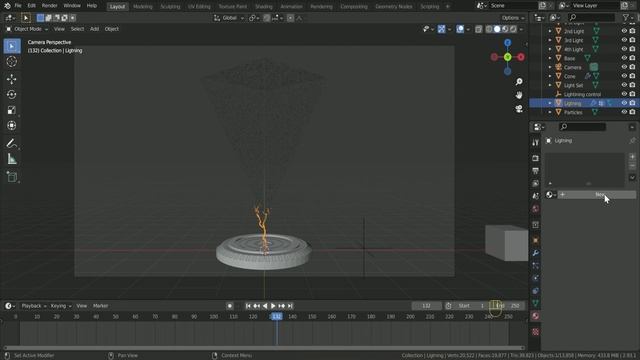Open the Options dropdown
Viewport: 640px width, 360px height.
tap(513, 18)
